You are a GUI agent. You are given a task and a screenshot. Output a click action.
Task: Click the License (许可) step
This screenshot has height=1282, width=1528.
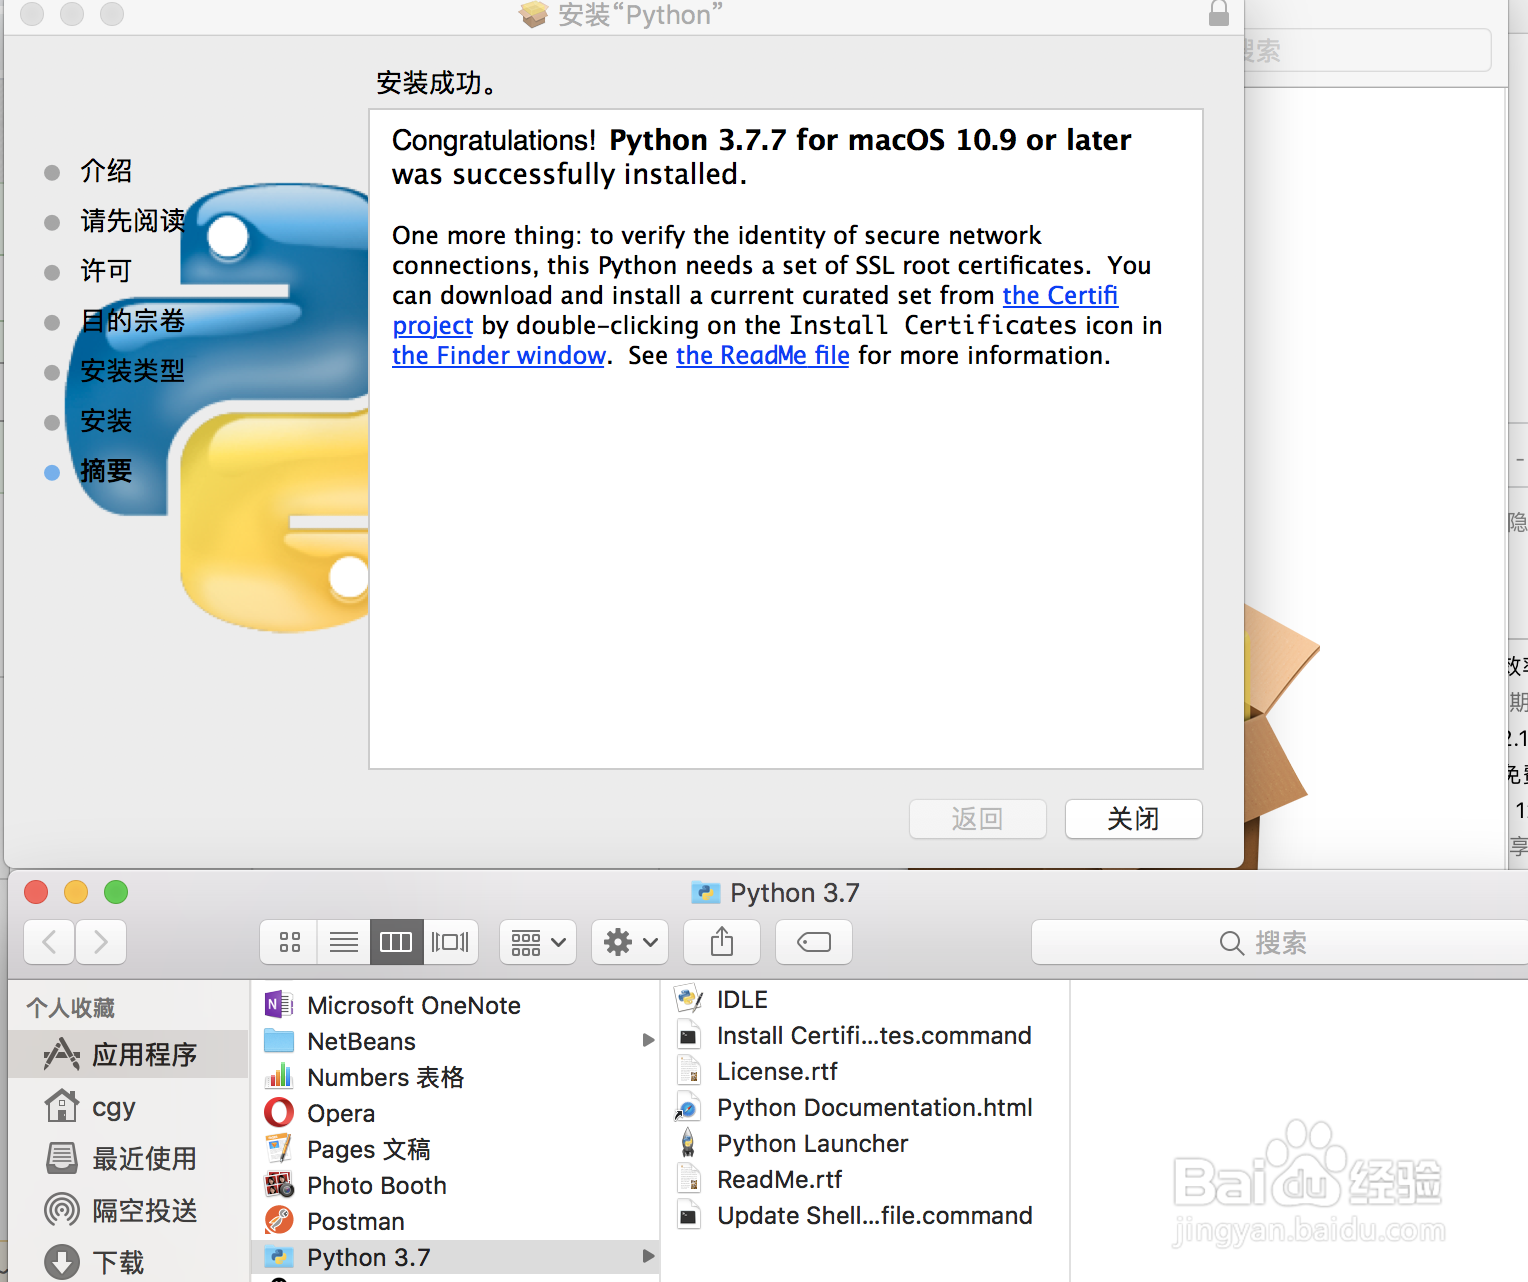pos(106,271)
